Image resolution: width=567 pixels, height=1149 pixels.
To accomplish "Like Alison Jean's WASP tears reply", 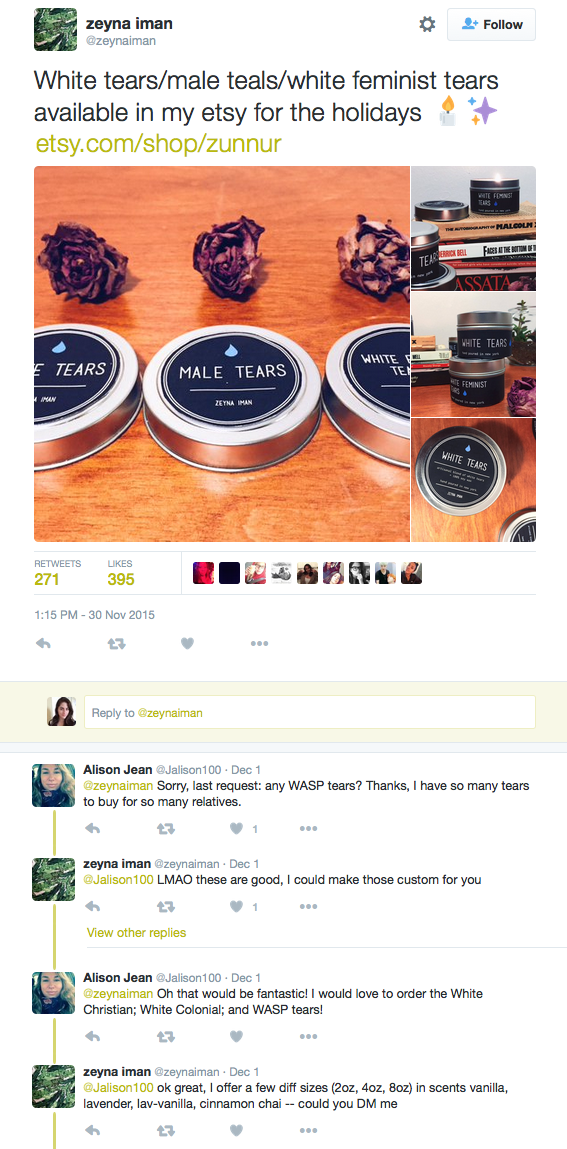I will point(236,829).
